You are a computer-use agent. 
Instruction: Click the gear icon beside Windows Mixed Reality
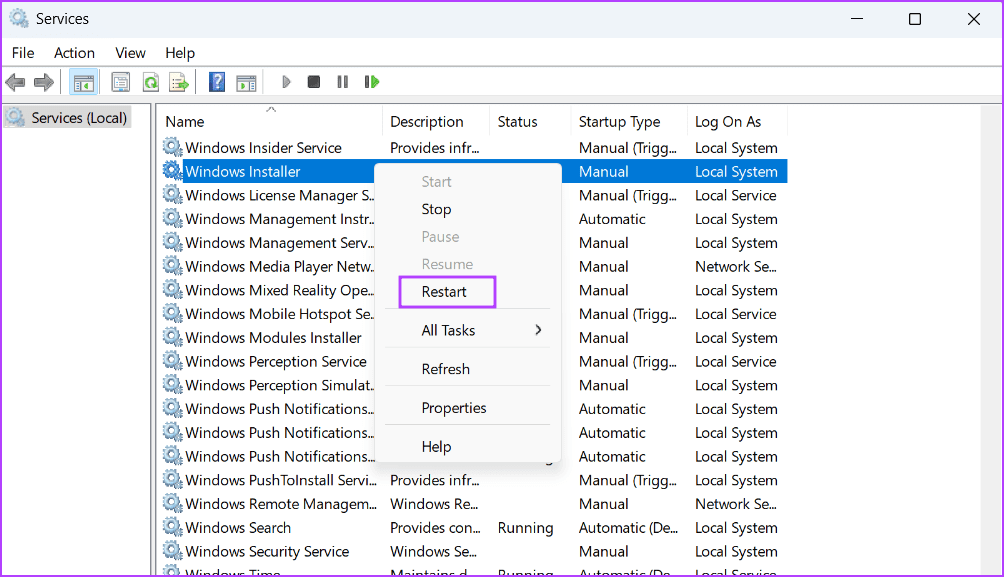(172, 289)
